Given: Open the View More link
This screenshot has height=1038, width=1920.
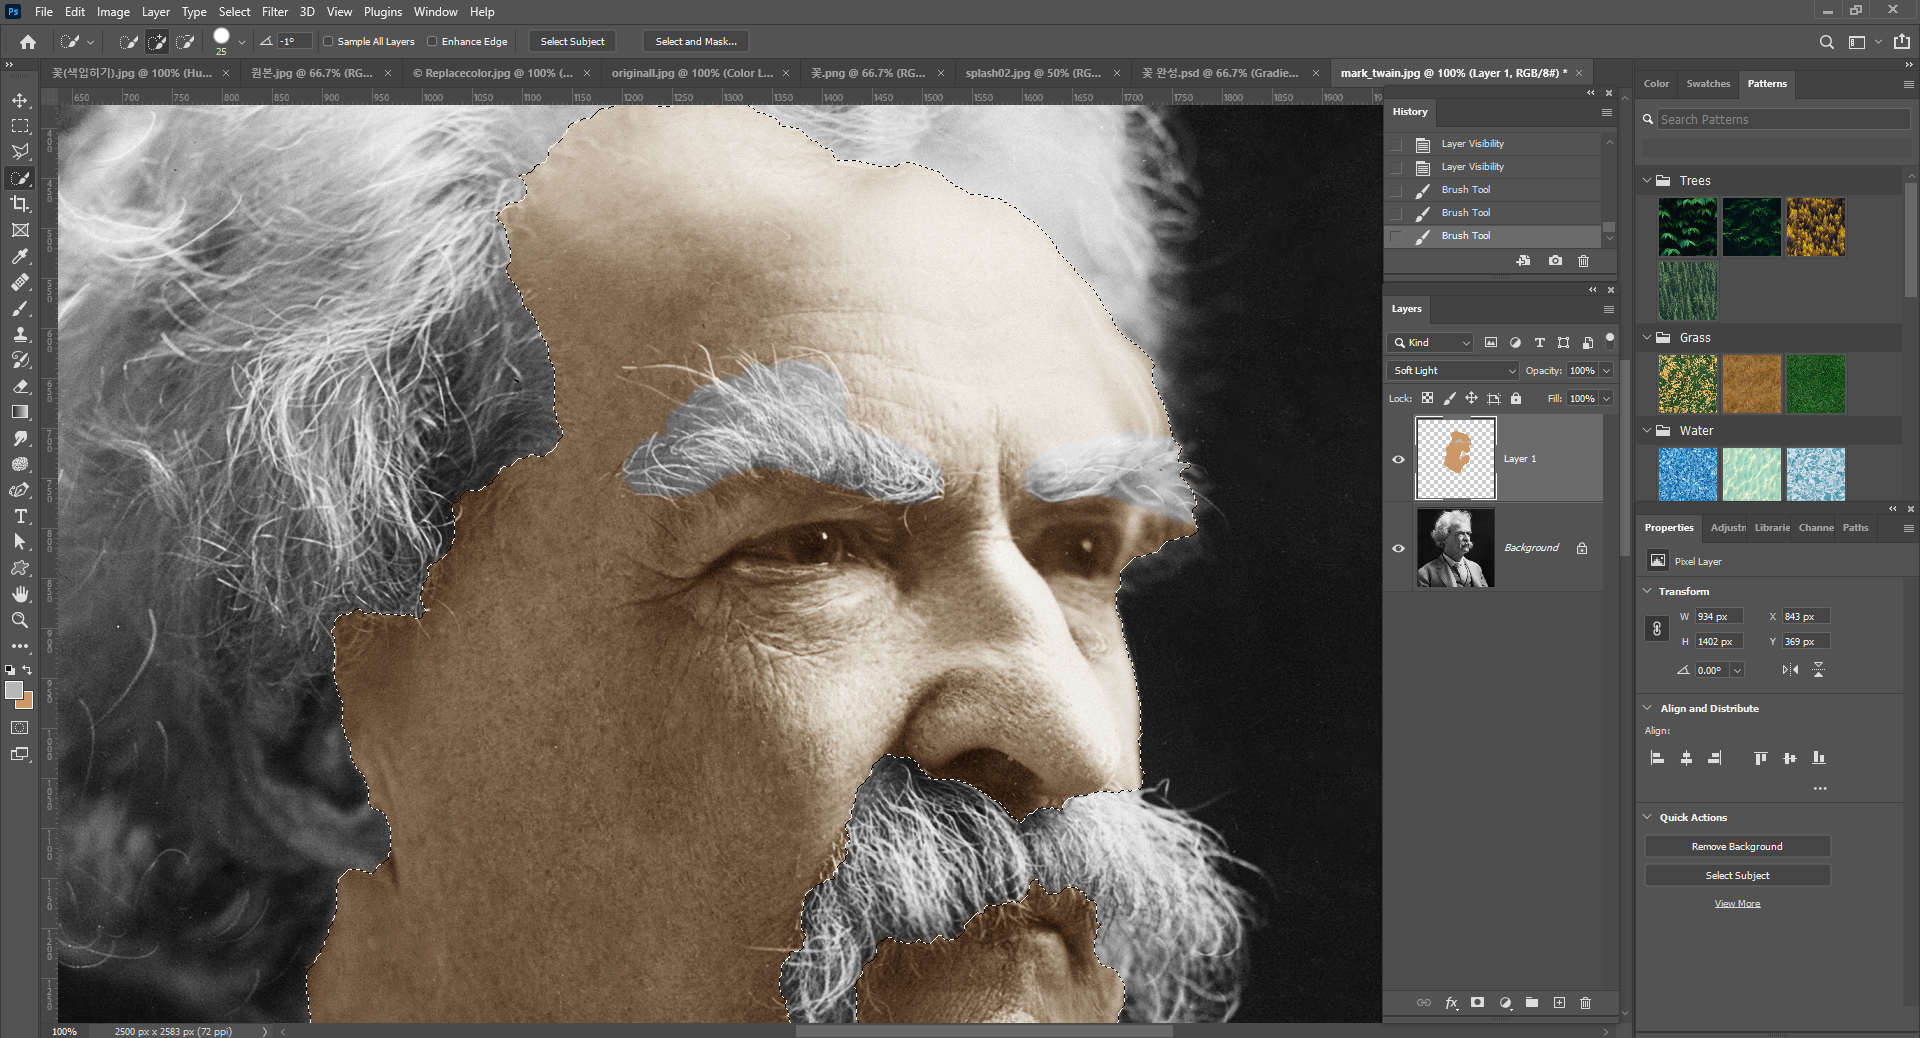Looking at the screenshot, I should coord(1737,904).
